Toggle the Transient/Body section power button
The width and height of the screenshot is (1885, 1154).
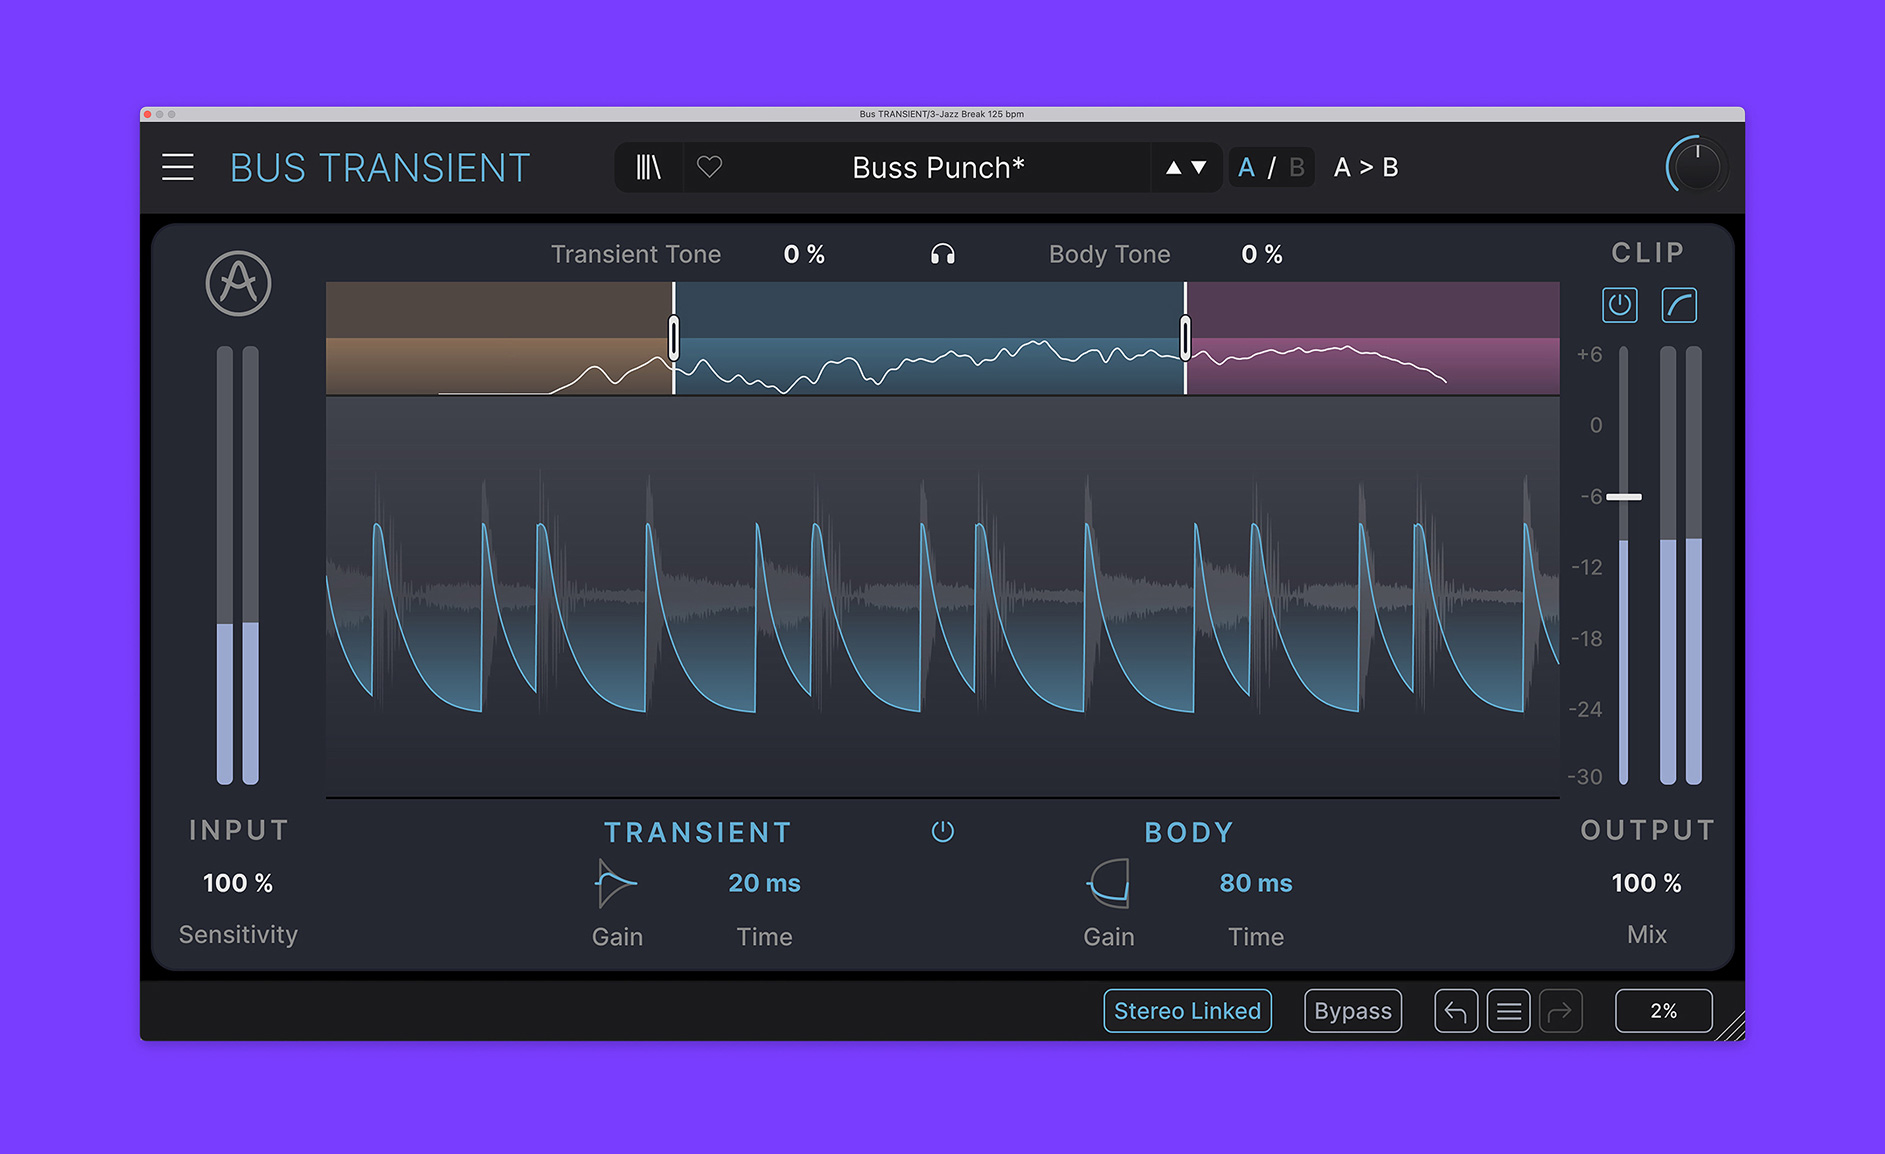942,831
